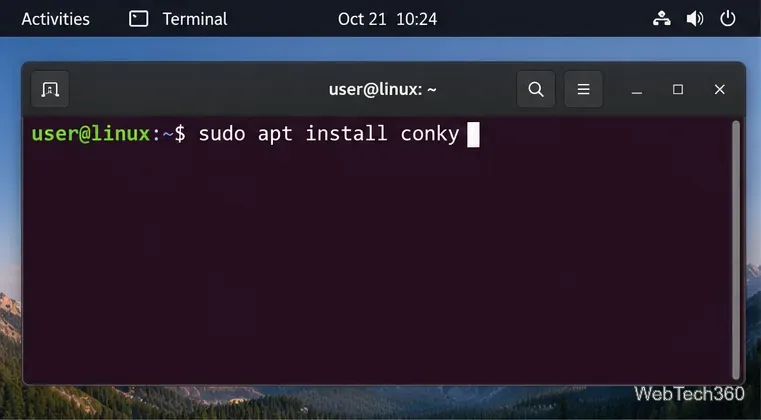Open a new terminal tab

(x=50, y=89)
